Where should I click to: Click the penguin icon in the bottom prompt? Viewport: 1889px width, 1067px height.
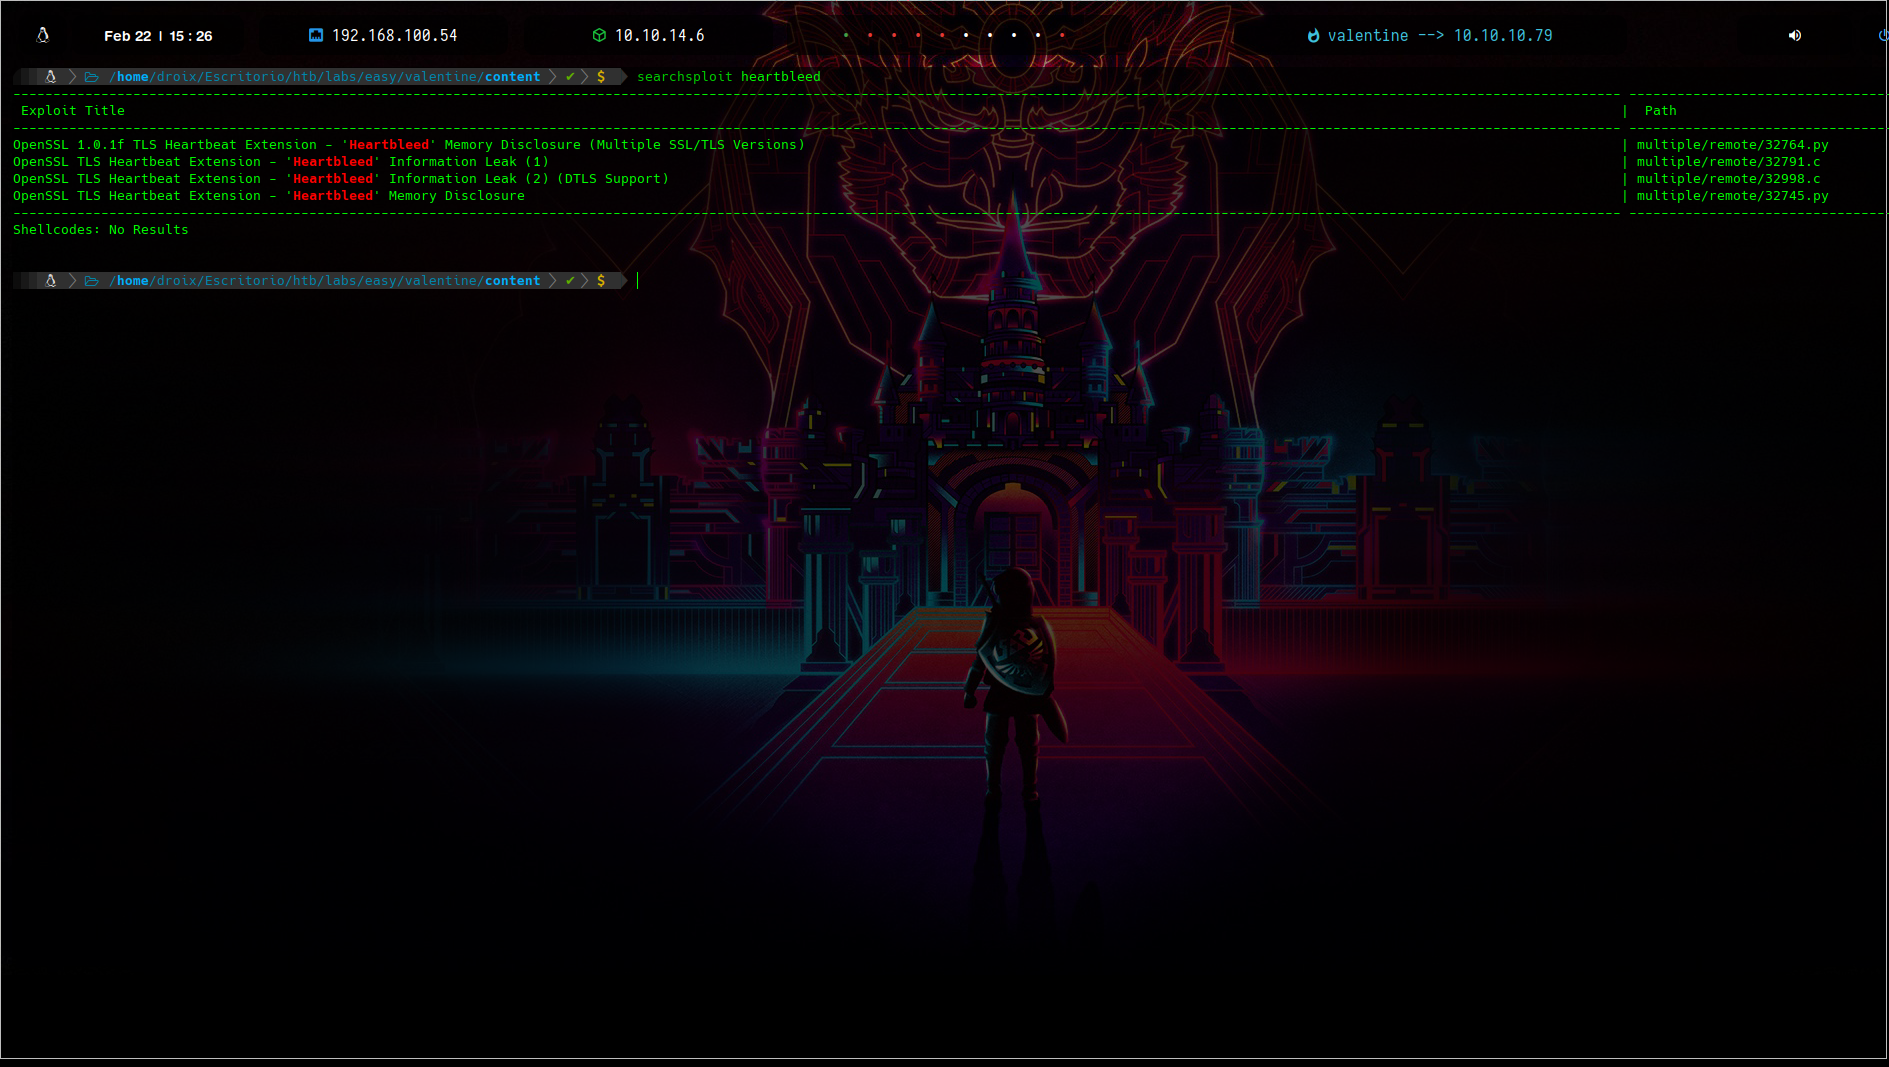point(51,281)
